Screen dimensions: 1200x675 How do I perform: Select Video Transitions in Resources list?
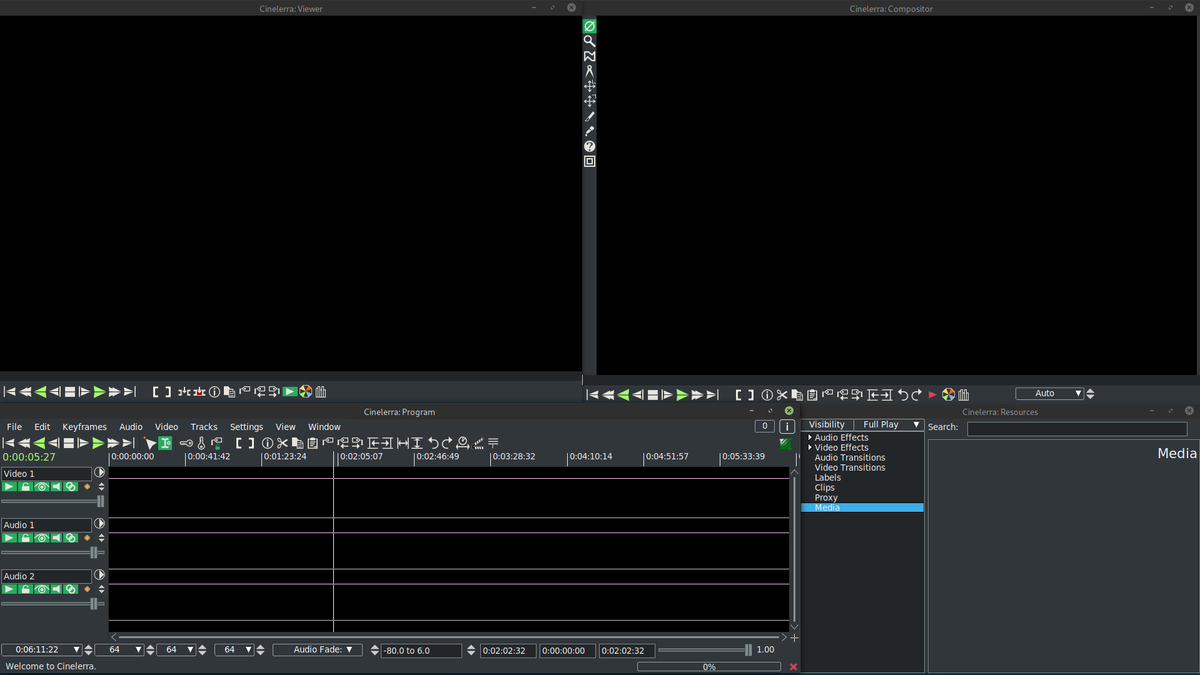850,468
